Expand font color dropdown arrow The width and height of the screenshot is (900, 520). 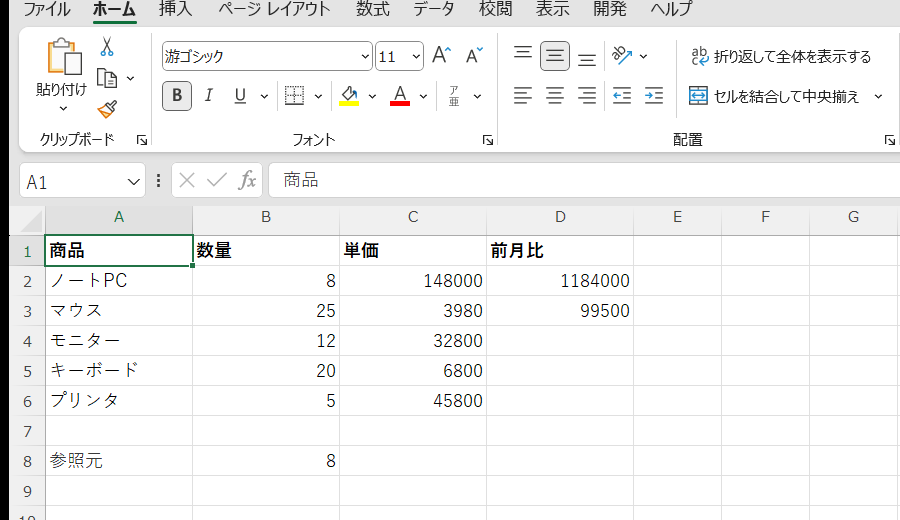click(x=423, y=96)
